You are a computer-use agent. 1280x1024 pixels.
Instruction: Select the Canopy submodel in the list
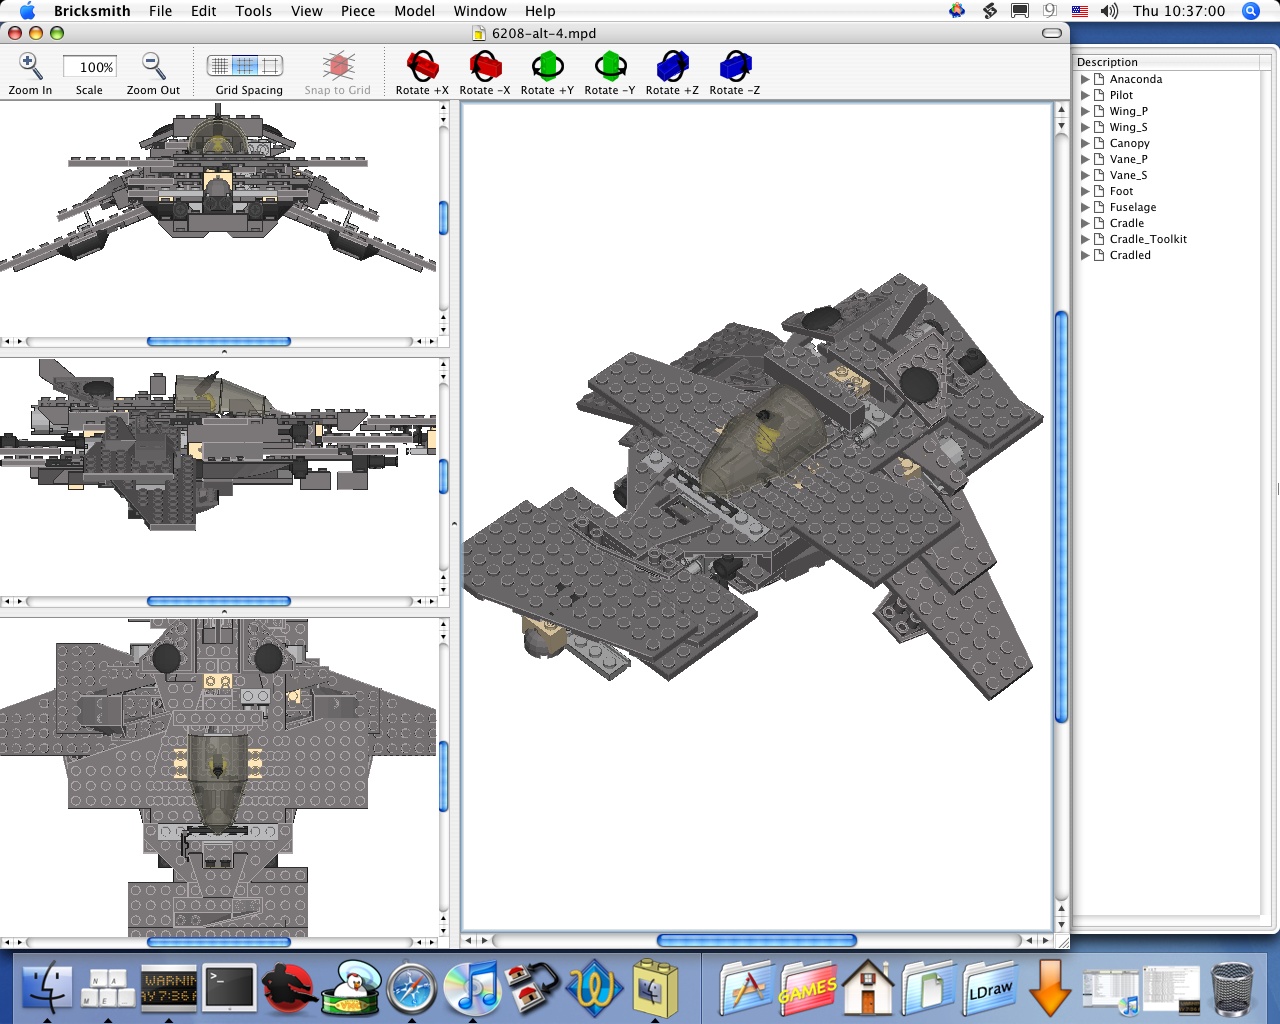pos(1129,143)
